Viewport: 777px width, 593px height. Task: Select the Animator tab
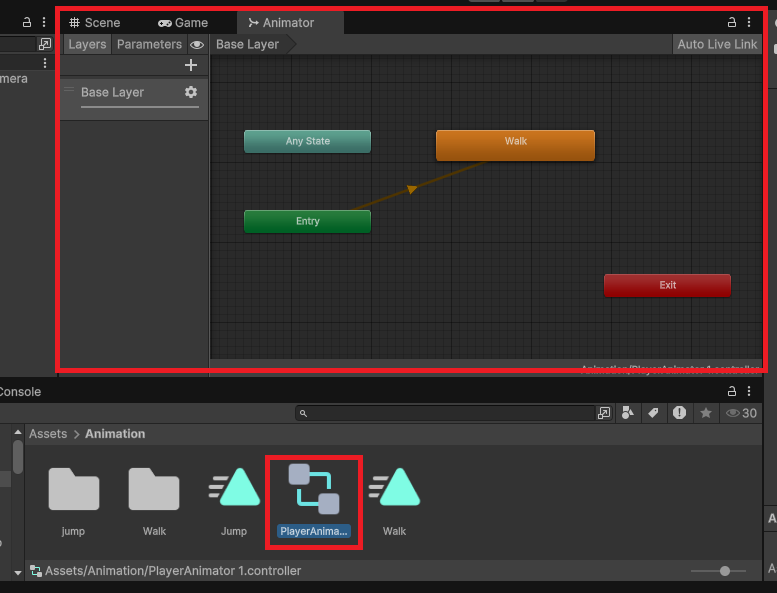click(281, 23)
